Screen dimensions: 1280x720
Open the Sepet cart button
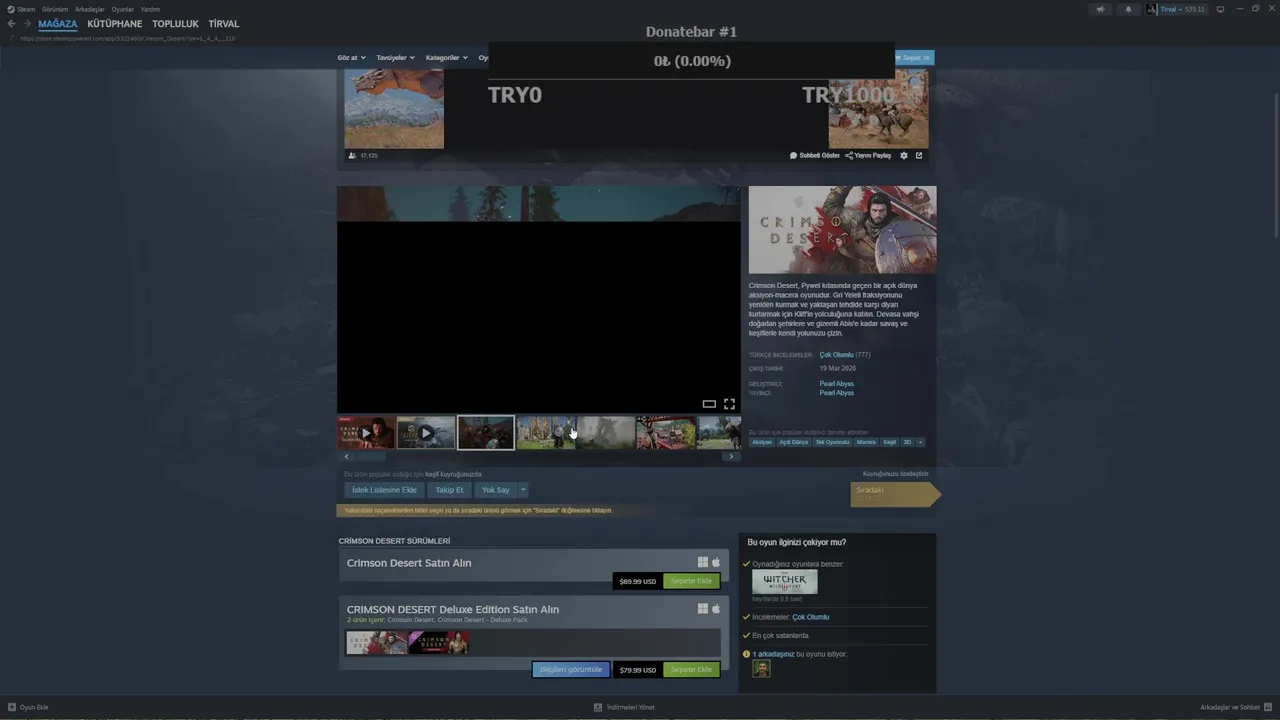pyautogui.click(x=914, y=58)
